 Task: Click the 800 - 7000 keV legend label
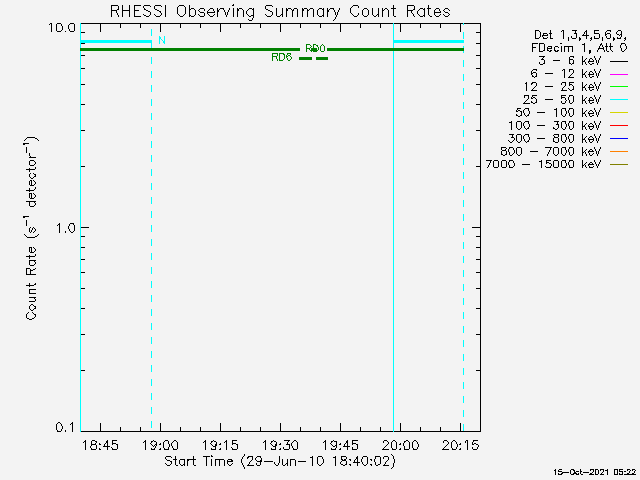point(551,151)
